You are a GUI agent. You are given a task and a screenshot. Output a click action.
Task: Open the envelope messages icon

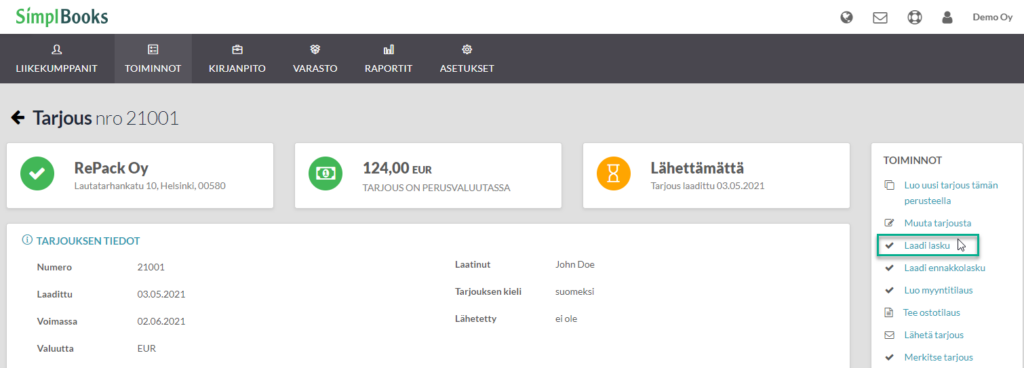[880, 18]
